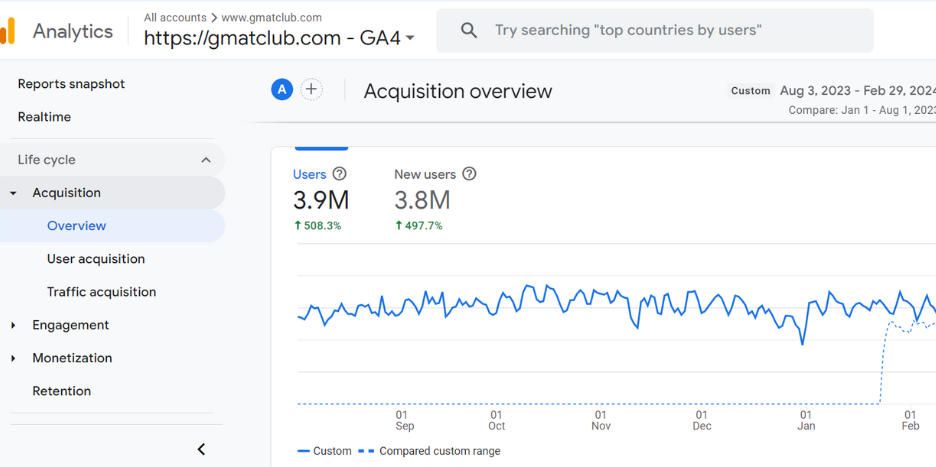Open the custom date range picker

[x=855, y=90]
